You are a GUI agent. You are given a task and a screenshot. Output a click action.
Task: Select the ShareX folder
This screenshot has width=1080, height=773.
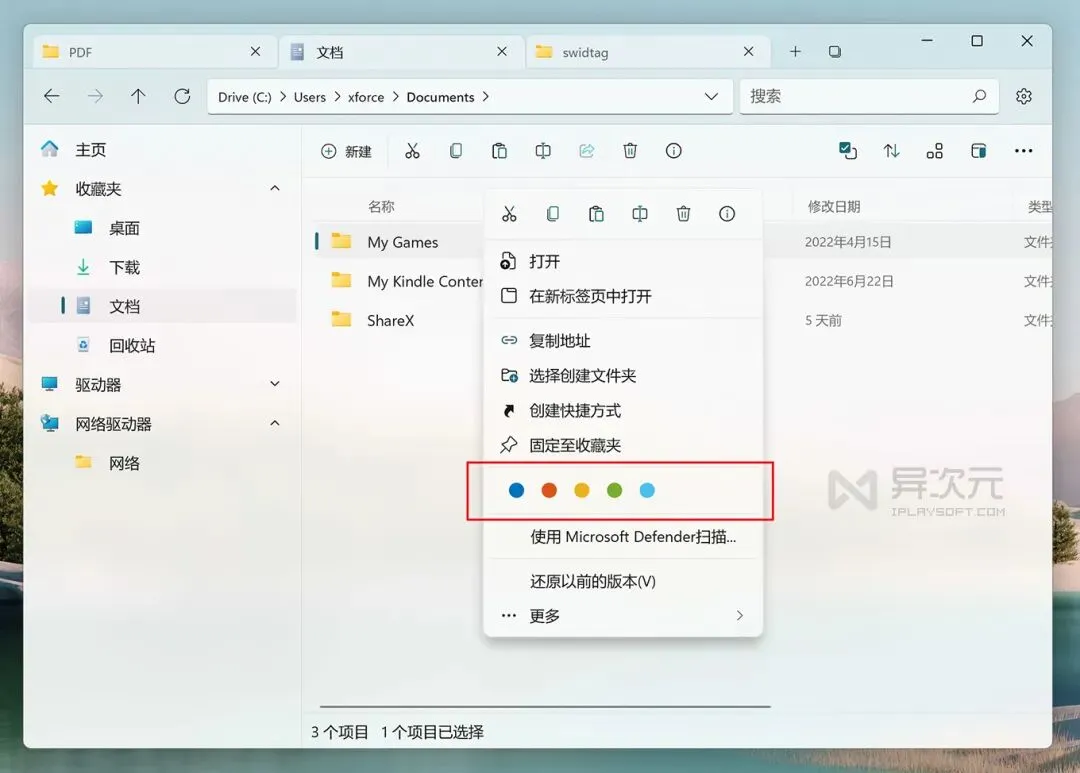391,320
